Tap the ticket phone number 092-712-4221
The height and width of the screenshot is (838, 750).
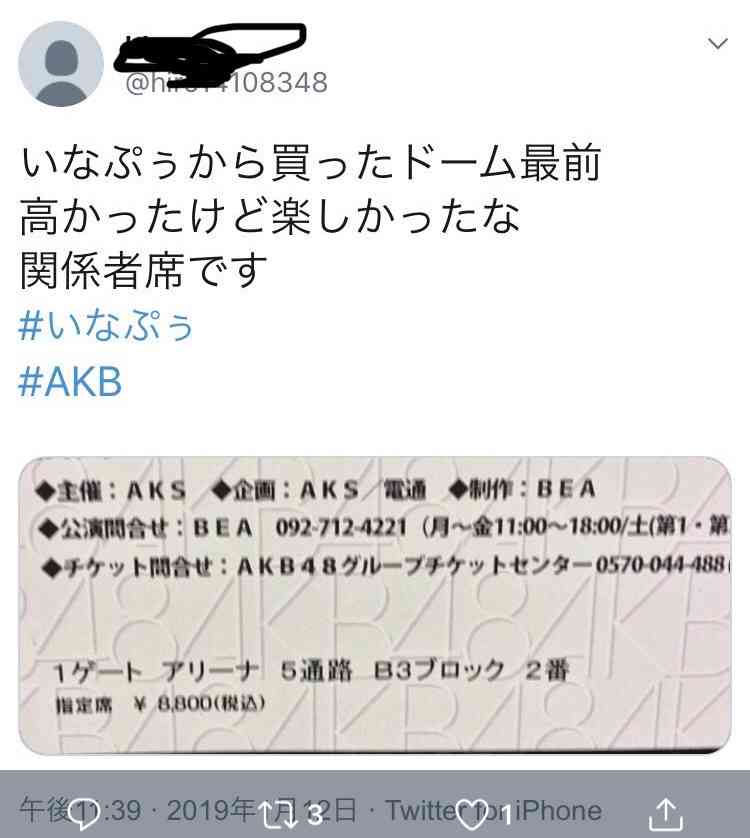341,529
